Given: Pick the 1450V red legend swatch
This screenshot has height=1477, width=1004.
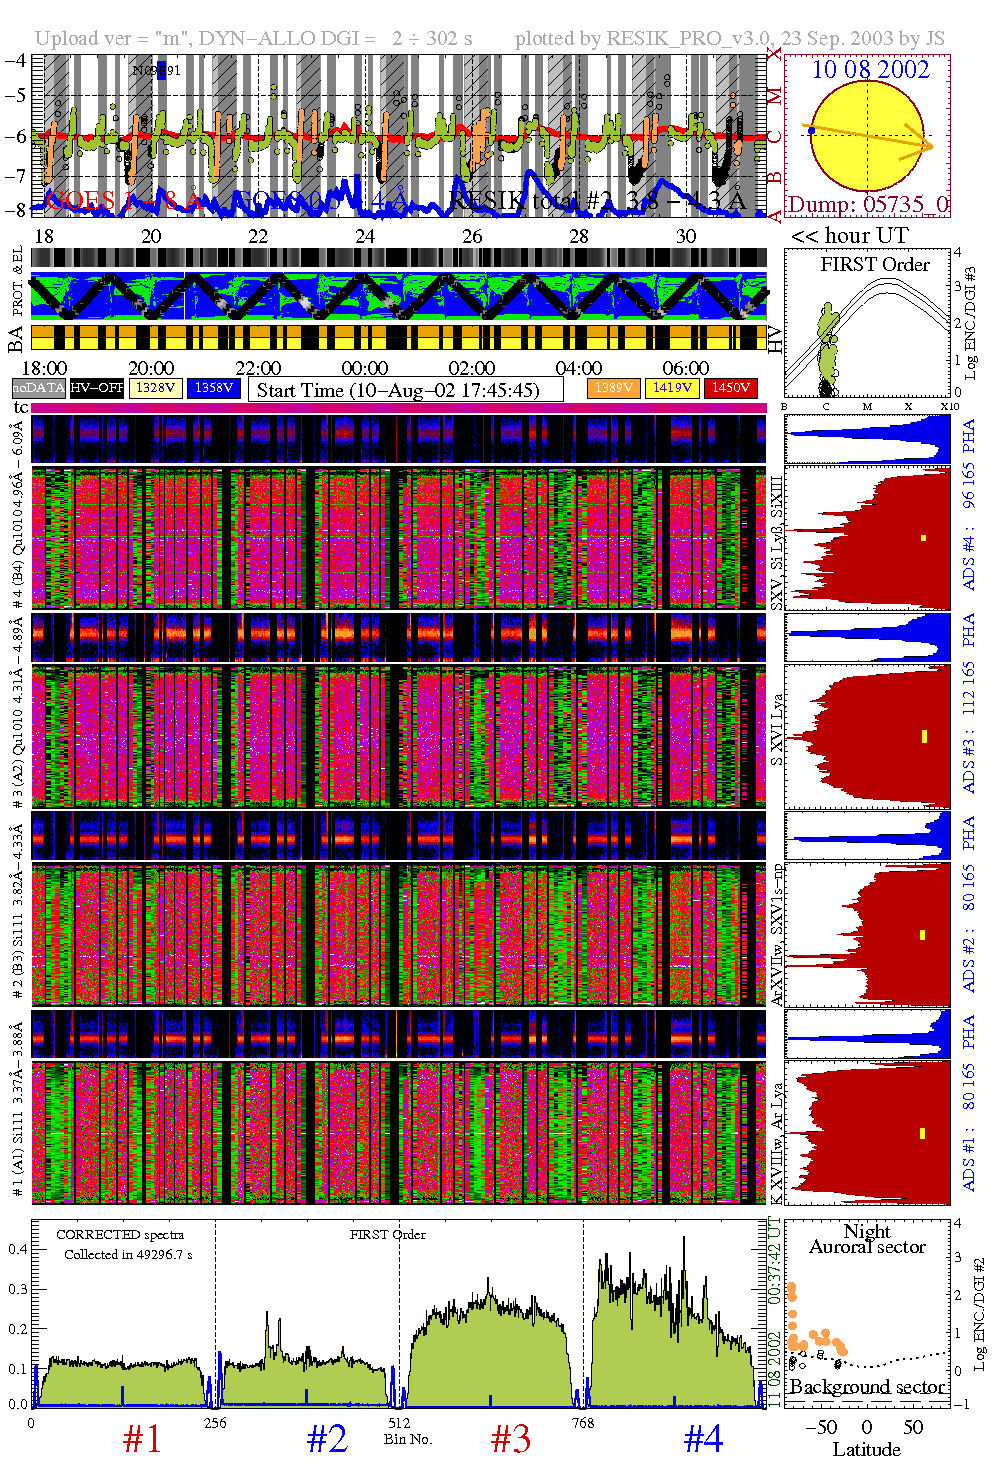Looking at the screenshot, I should (731, 388).
